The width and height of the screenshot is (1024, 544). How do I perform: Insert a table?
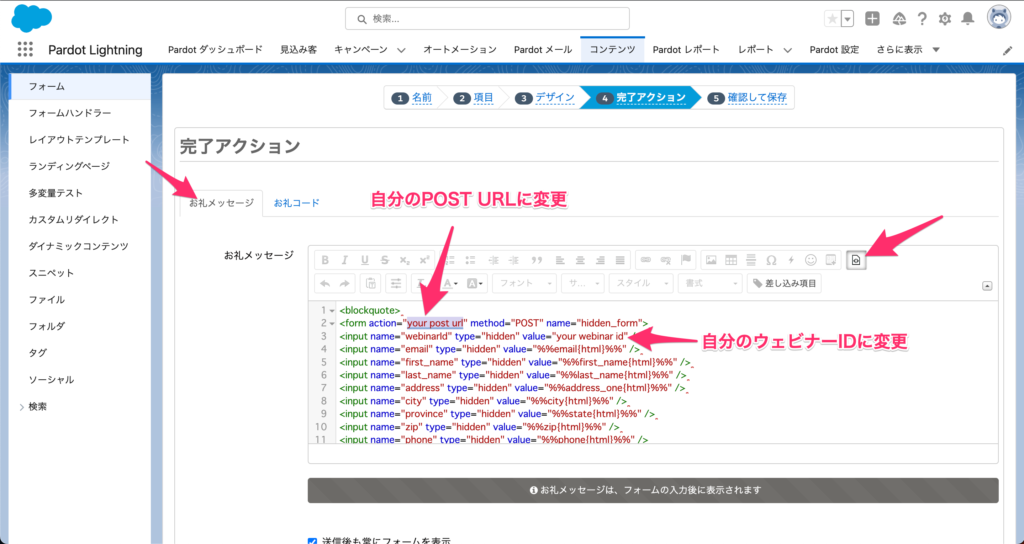pos(731,260)
